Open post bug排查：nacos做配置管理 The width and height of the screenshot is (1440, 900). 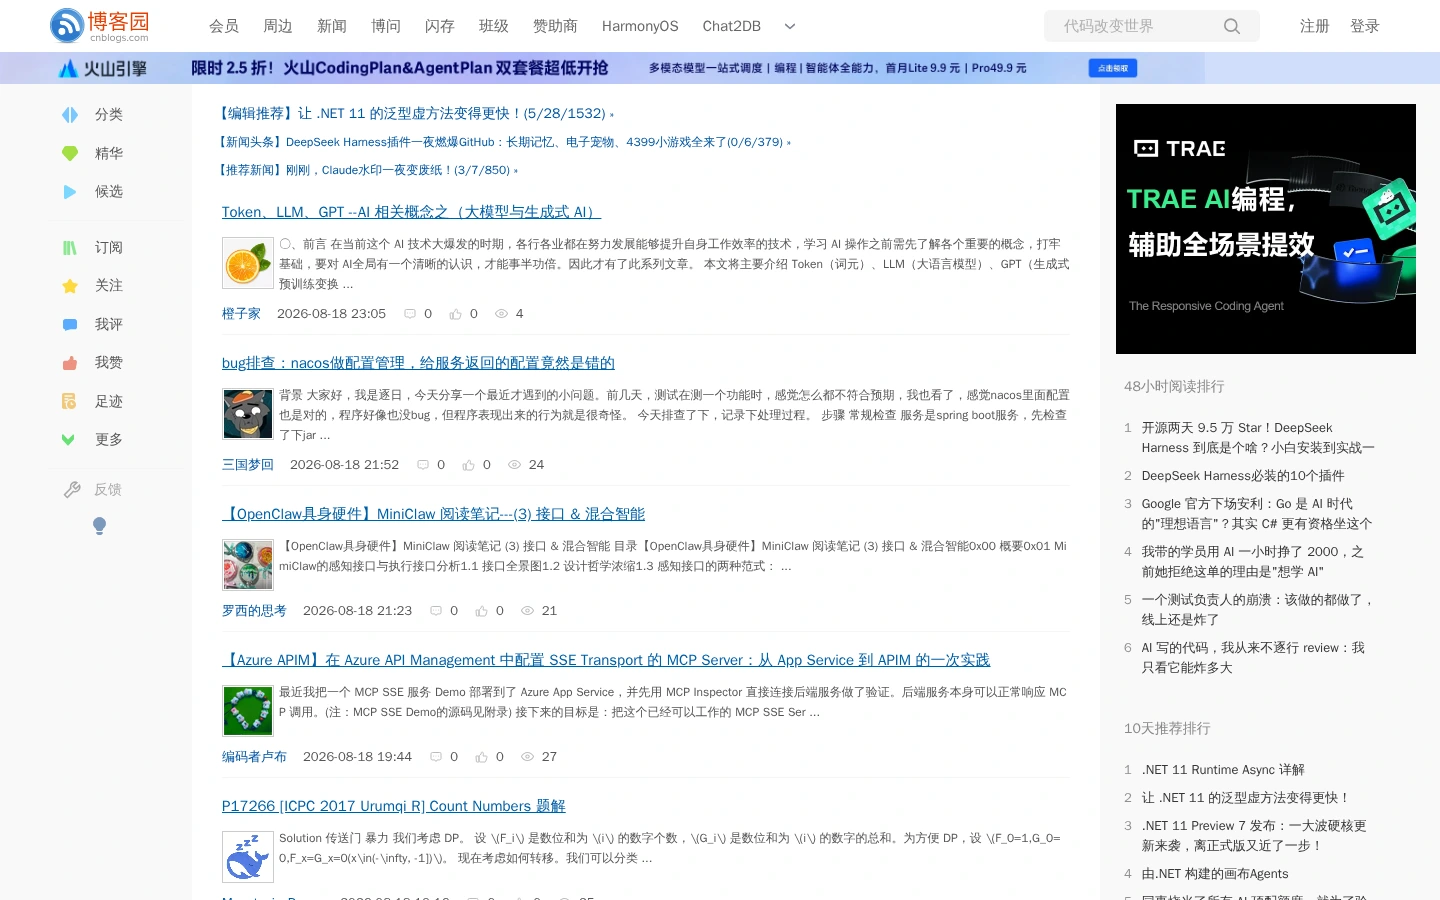[x=418, y=363]
